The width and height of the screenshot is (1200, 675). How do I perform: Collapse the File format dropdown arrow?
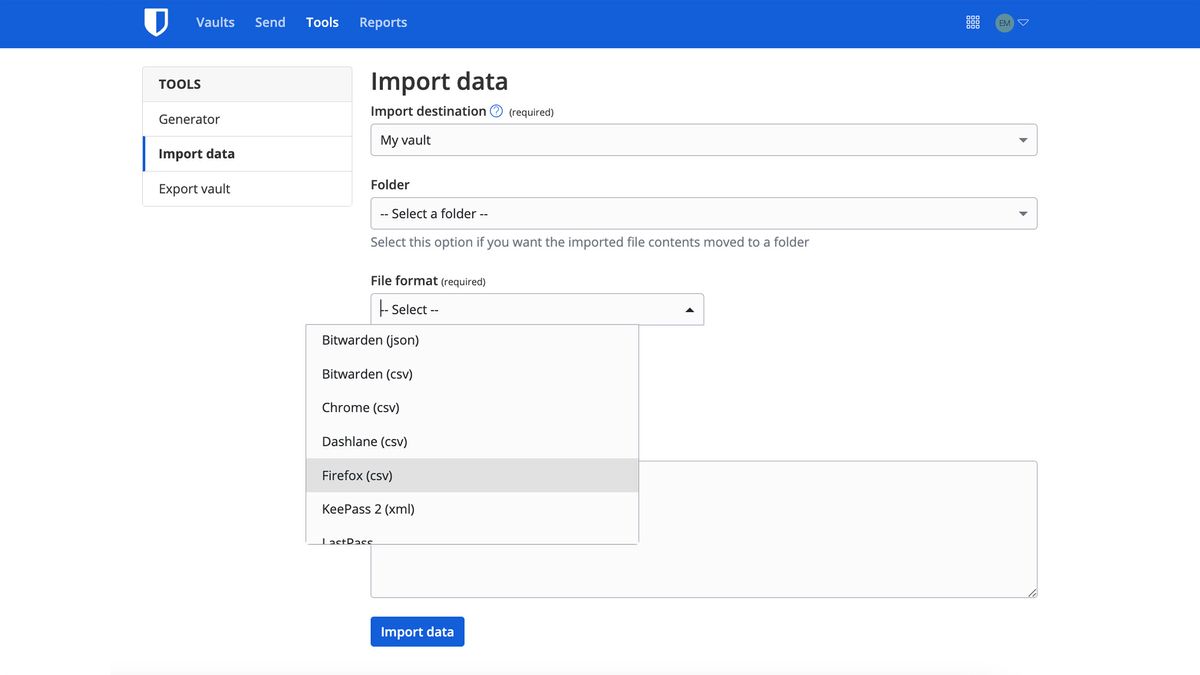tap(689, 309)
